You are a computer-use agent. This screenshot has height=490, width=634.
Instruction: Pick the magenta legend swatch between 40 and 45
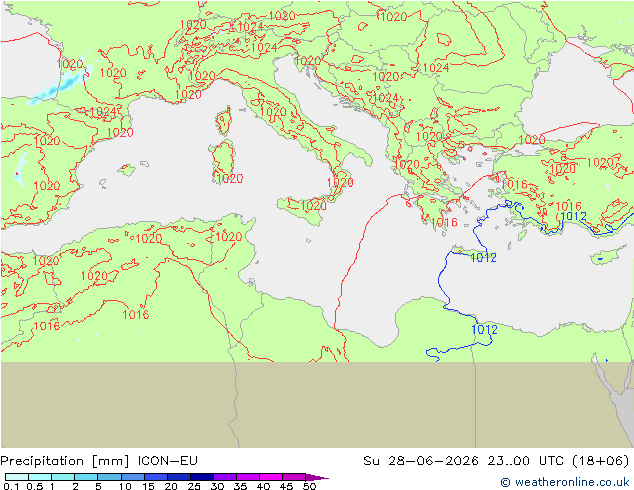click(271, 477)
